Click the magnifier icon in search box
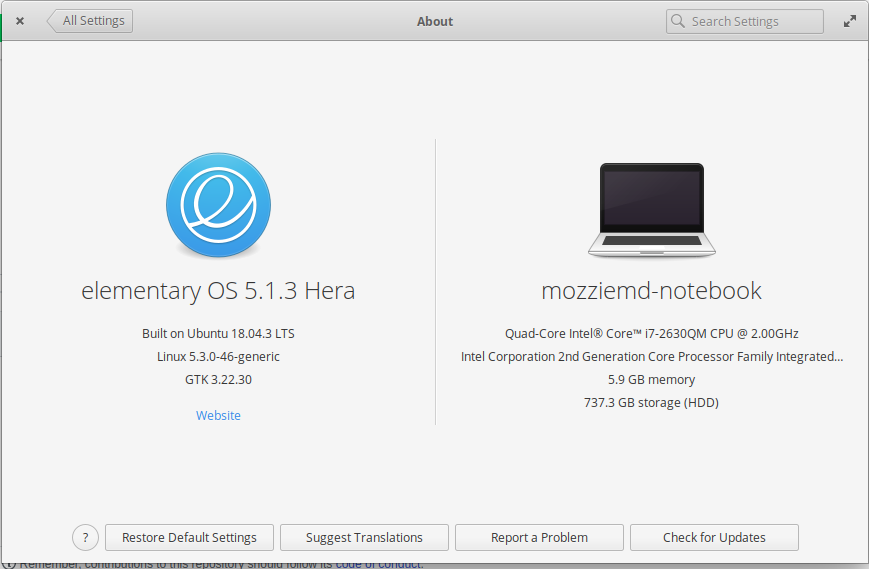Image resolution: width=869 pixels, height=569 pixels. pos(677,21)
